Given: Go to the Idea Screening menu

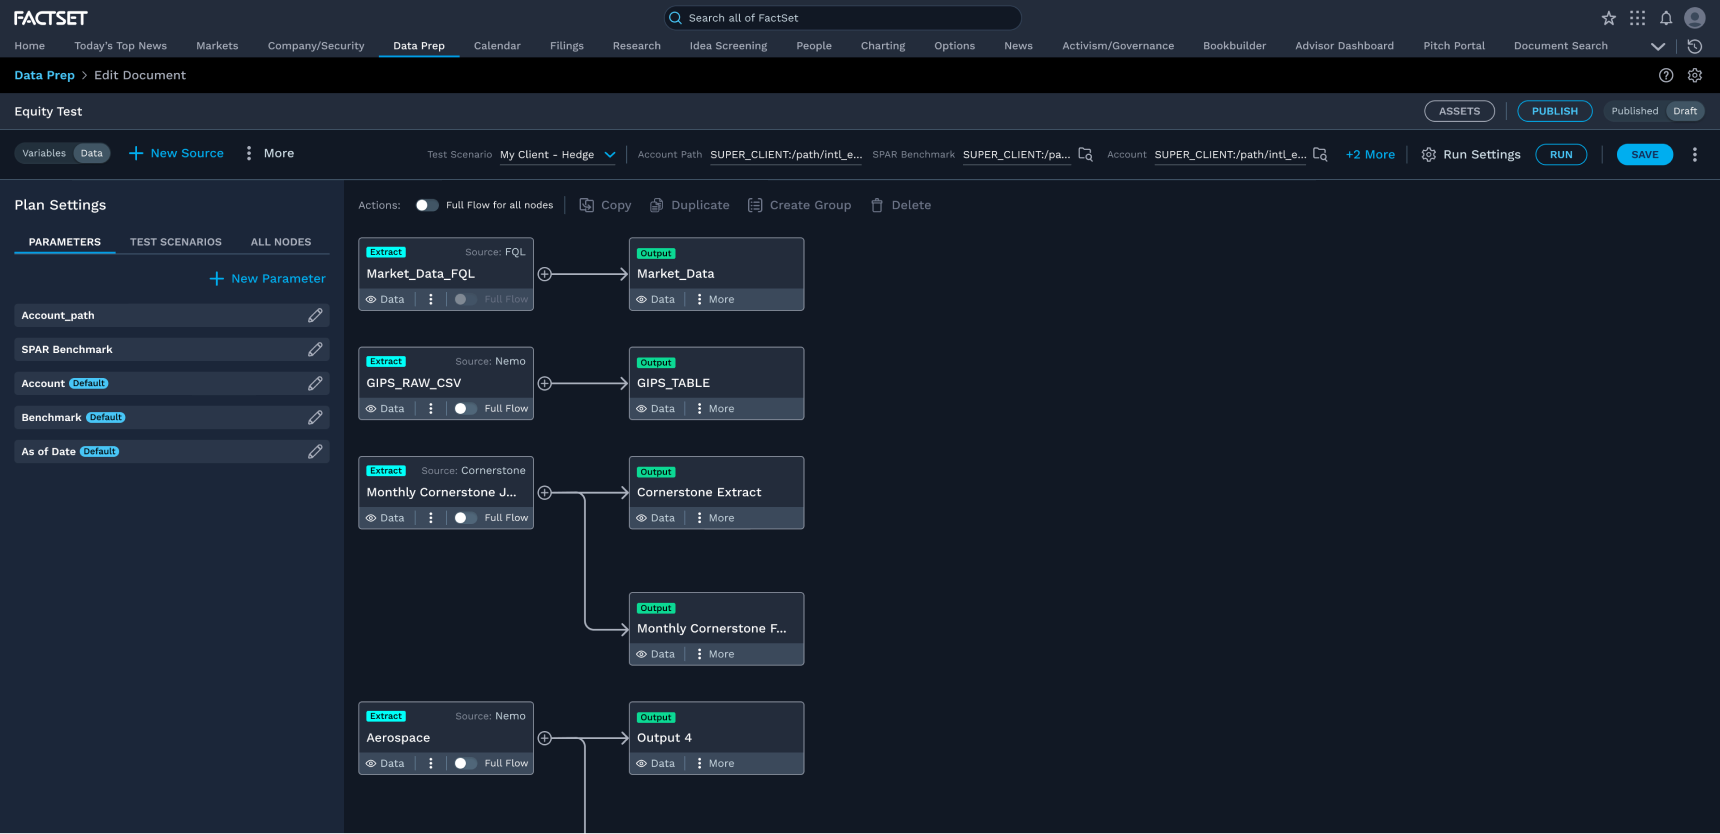Looking at the screenshot, I should tap(728, 46).
